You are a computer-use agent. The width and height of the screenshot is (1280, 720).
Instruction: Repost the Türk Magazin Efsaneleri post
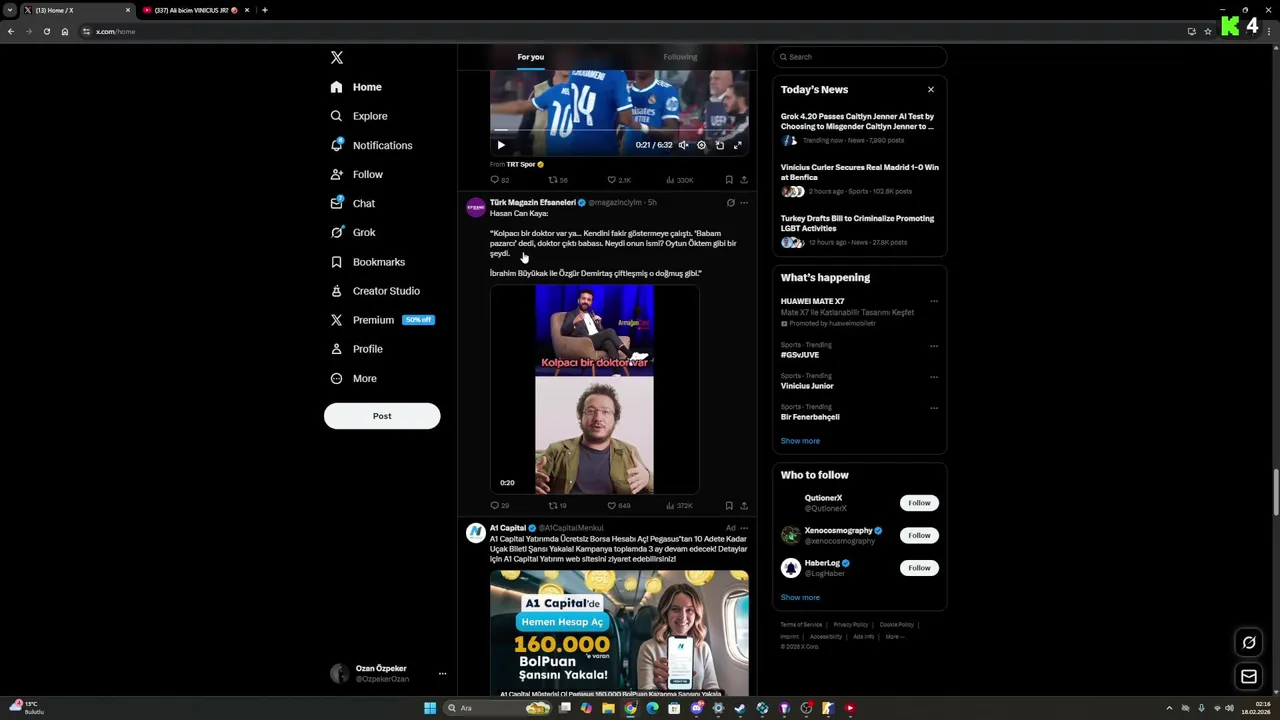558,506
